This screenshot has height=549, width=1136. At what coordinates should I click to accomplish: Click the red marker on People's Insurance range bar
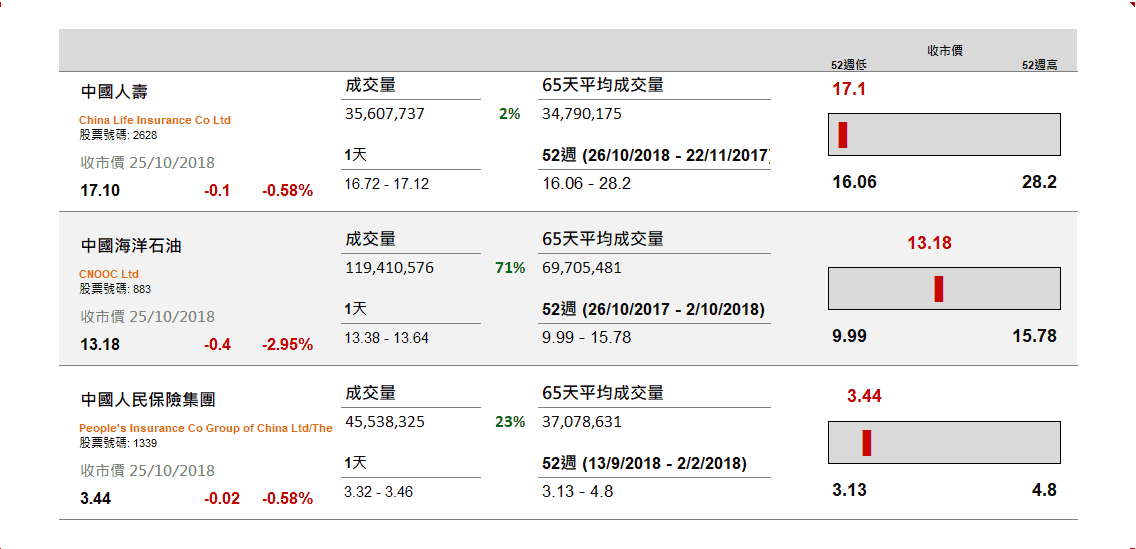point(867,443)
